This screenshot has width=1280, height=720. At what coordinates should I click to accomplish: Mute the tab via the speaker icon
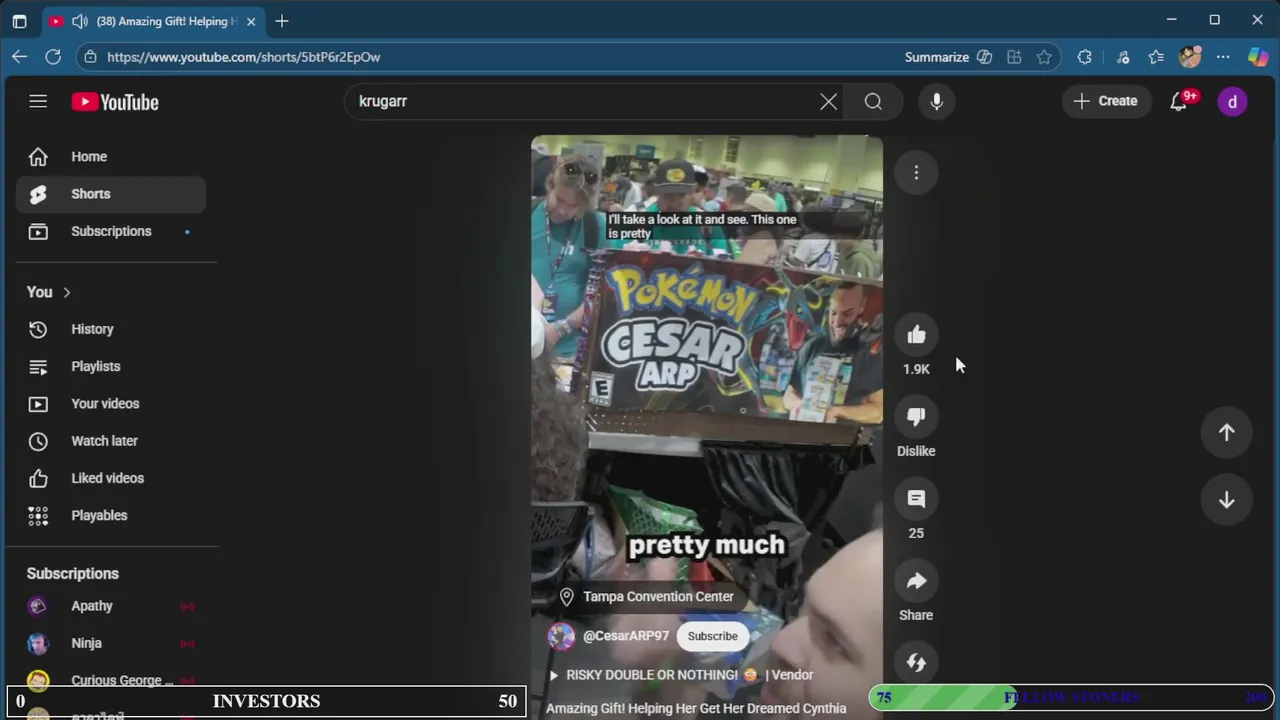pyautogui.click(x=80, y=21)
